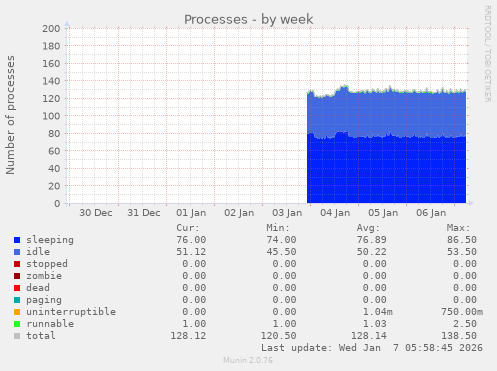Click the 'runnable' legend label
497x371 pixels.
(50, 324)
